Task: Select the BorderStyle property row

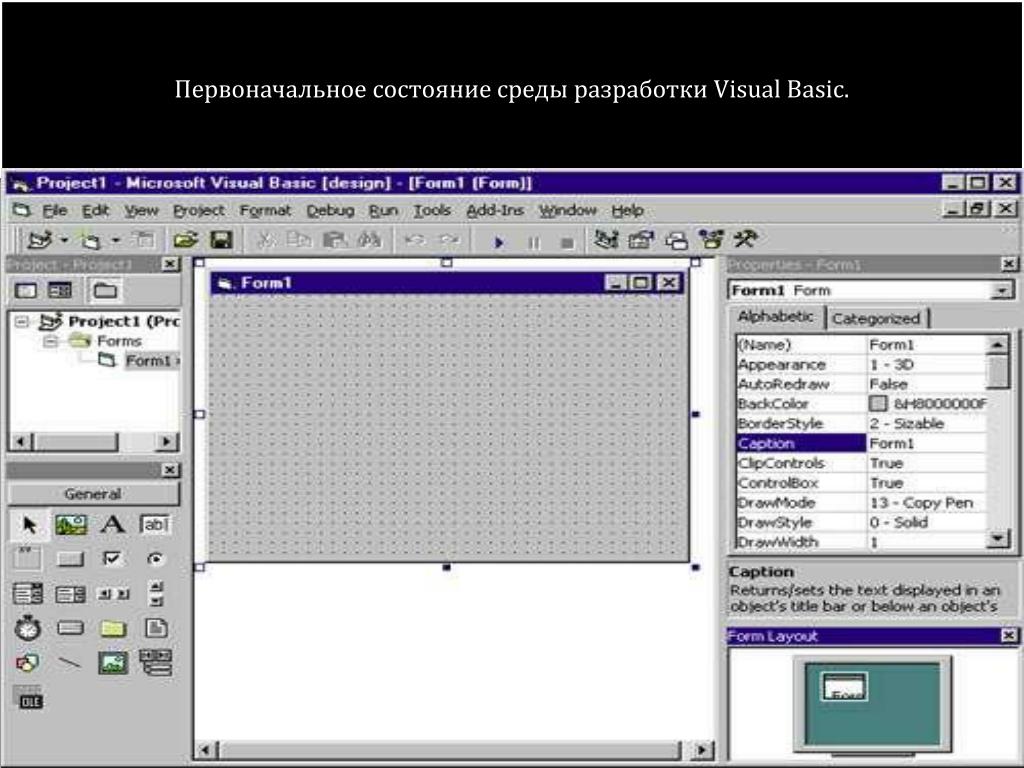Action: tap(861, 423)
